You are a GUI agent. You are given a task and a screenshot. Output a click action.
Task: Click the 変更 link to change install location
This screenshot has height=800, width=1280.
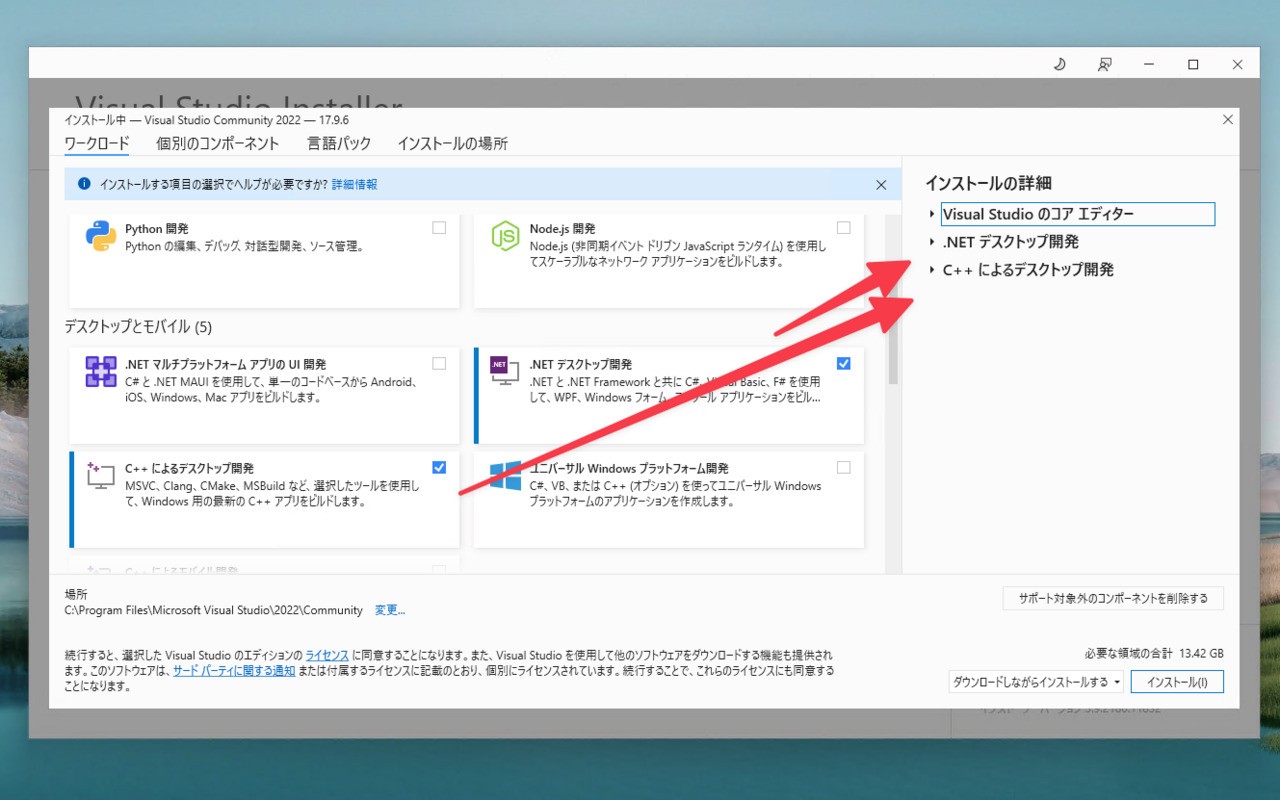click(x=389, y=610)
